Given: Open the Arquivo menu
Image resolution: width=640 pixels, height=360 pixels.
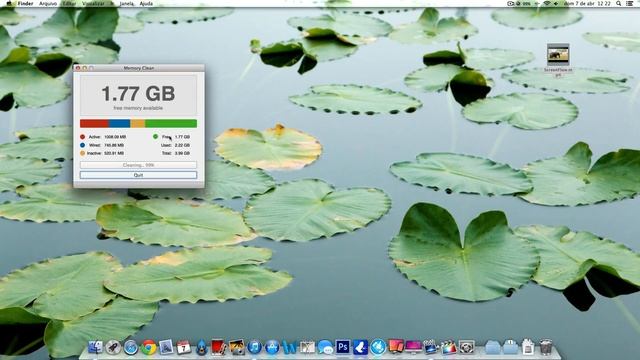Looking at the screenshot, I should coord(48,3).
